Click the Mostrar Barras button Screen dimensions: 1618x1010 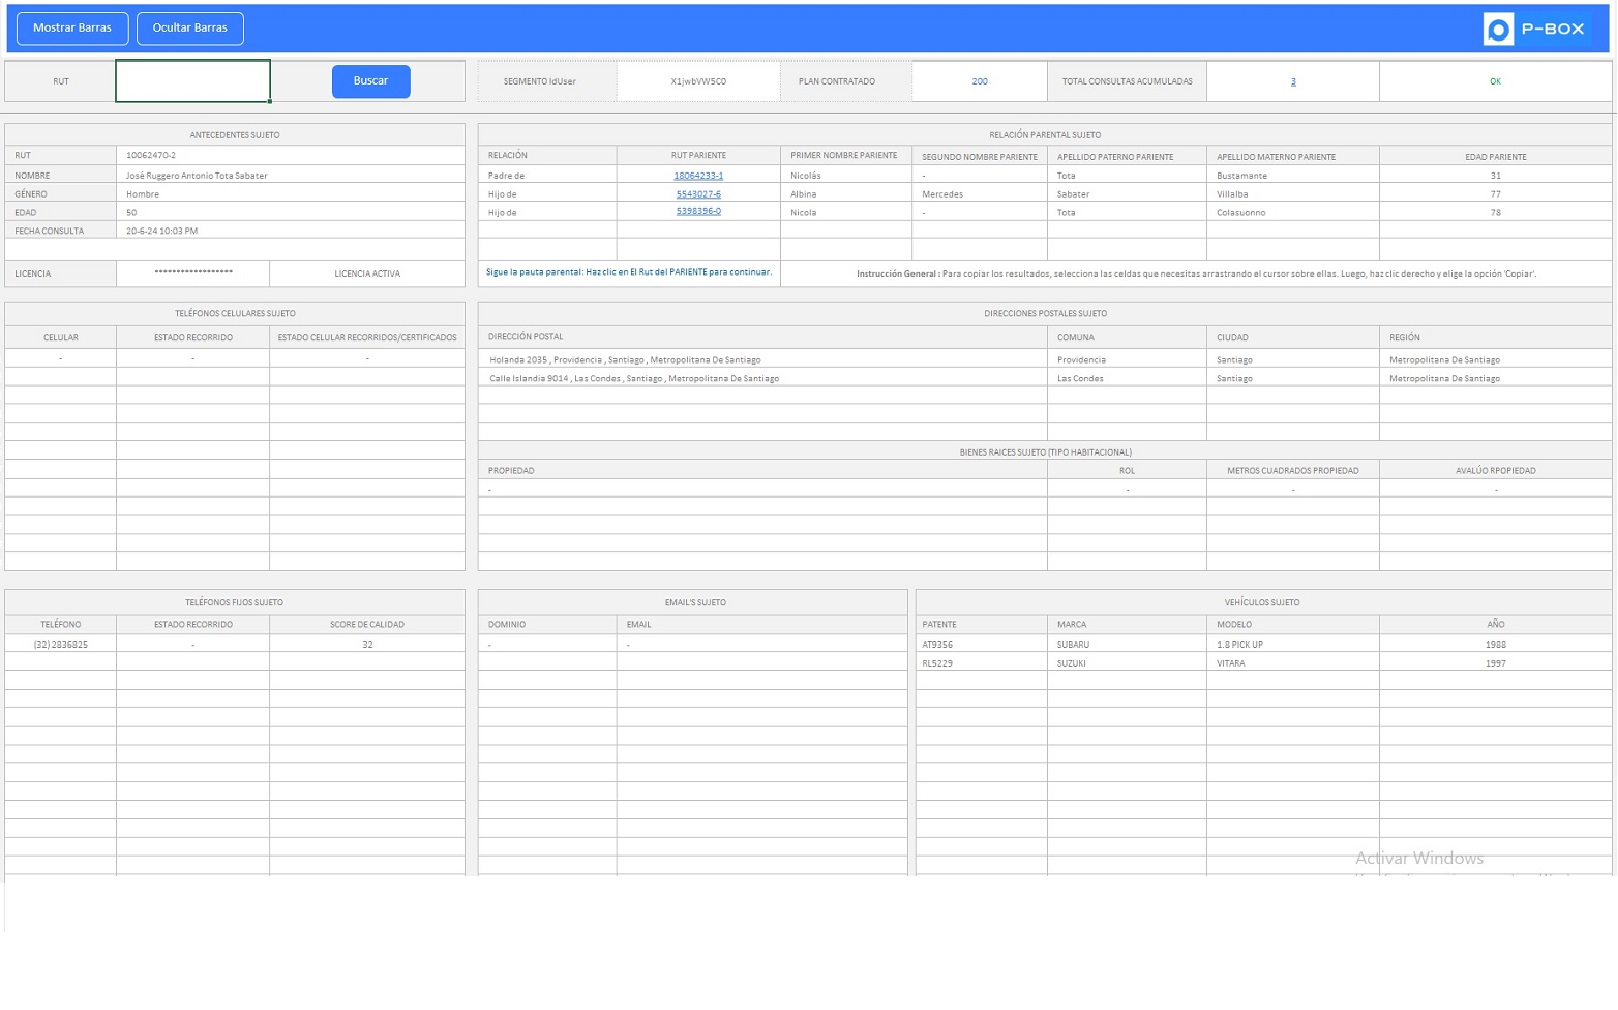[72, 28]
